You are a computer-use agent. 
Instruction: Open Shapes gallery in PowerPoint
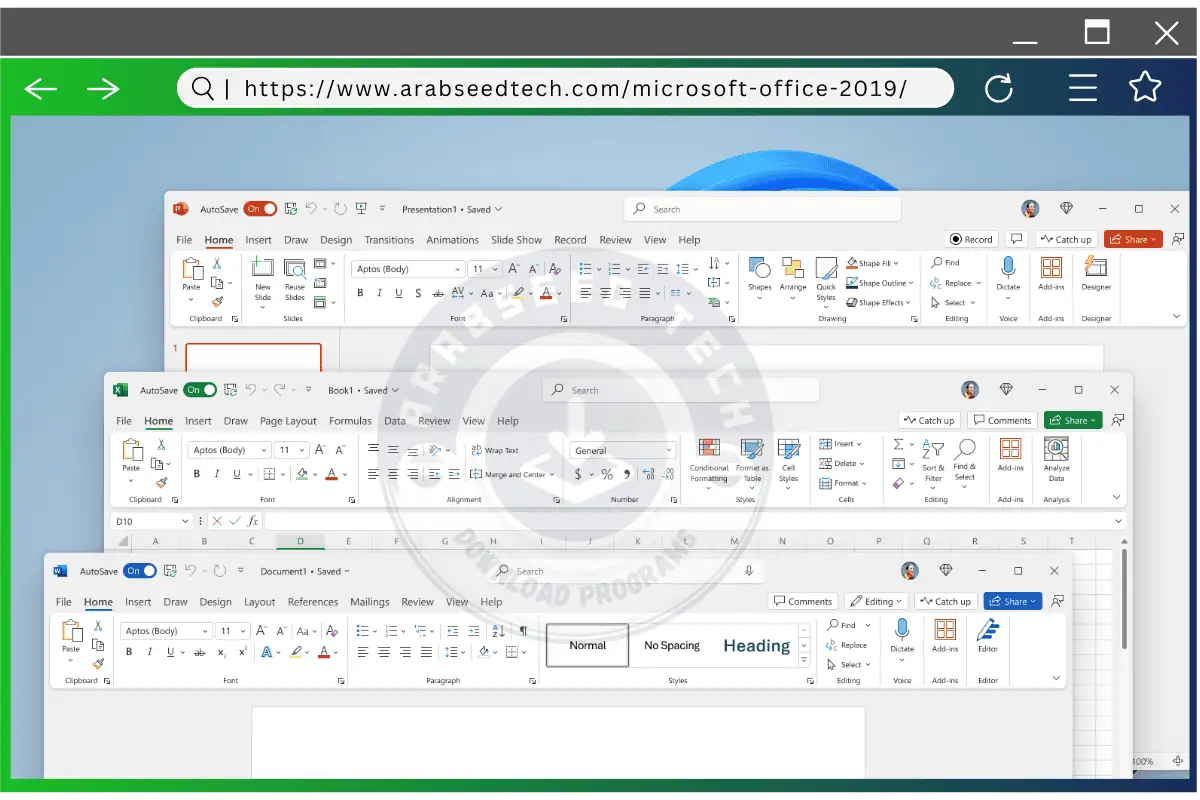tap(760, 270)
